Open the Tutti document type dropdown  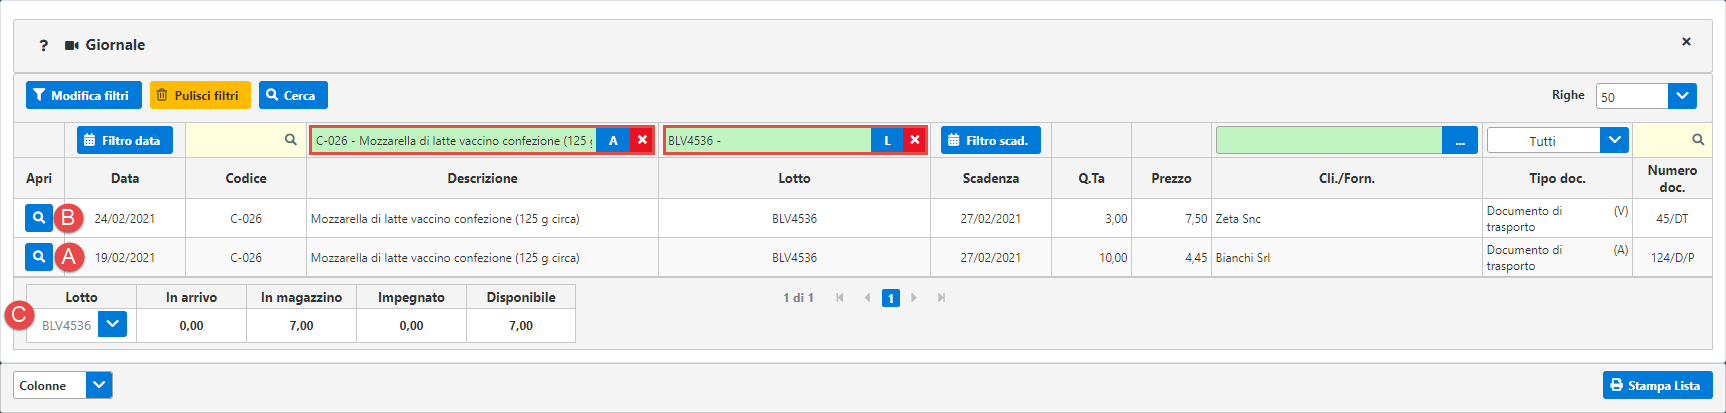click(1614, 140)
